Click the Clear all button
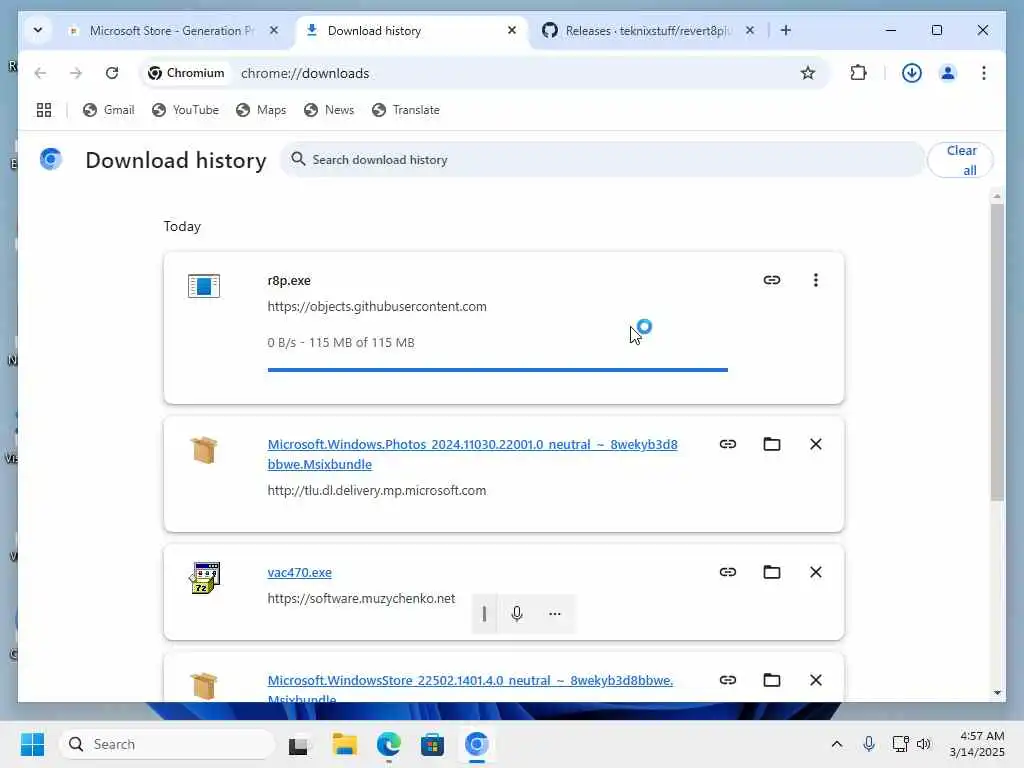The image size is (1024, 768). 960,160
